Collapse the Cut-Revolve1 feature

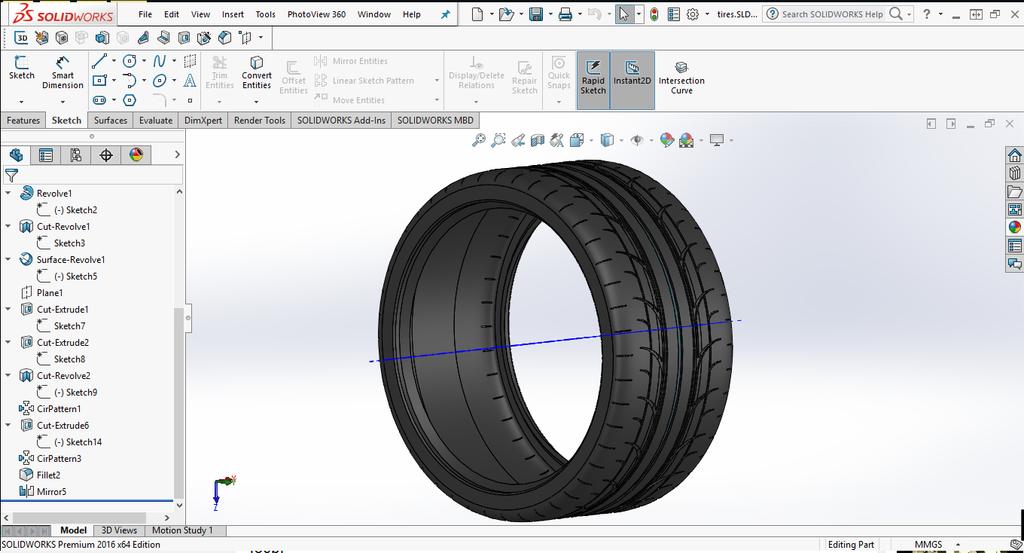(8, 226)
